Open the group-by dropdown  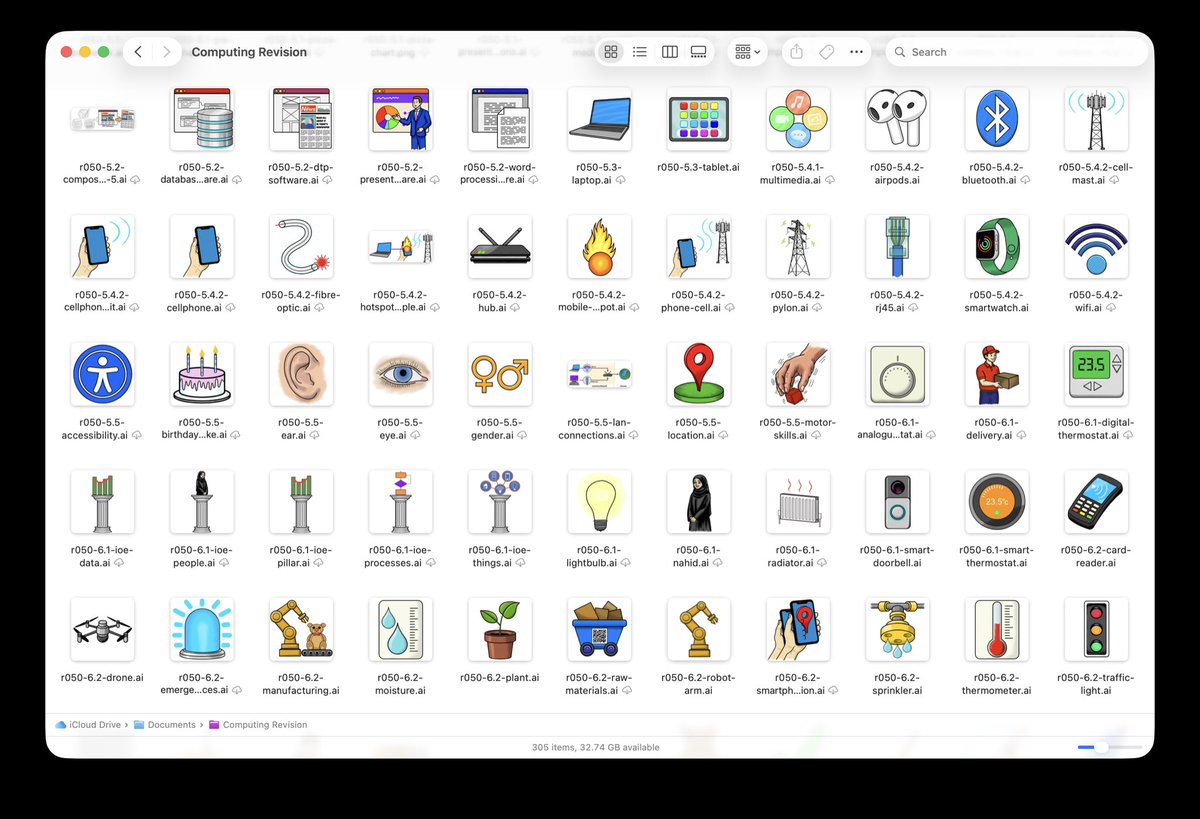pos(747,52)
